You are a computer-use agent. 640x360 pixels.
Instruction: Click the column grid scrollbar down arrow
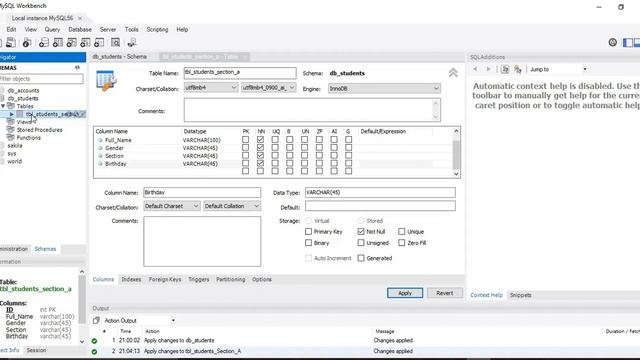(x=456, y=173)
